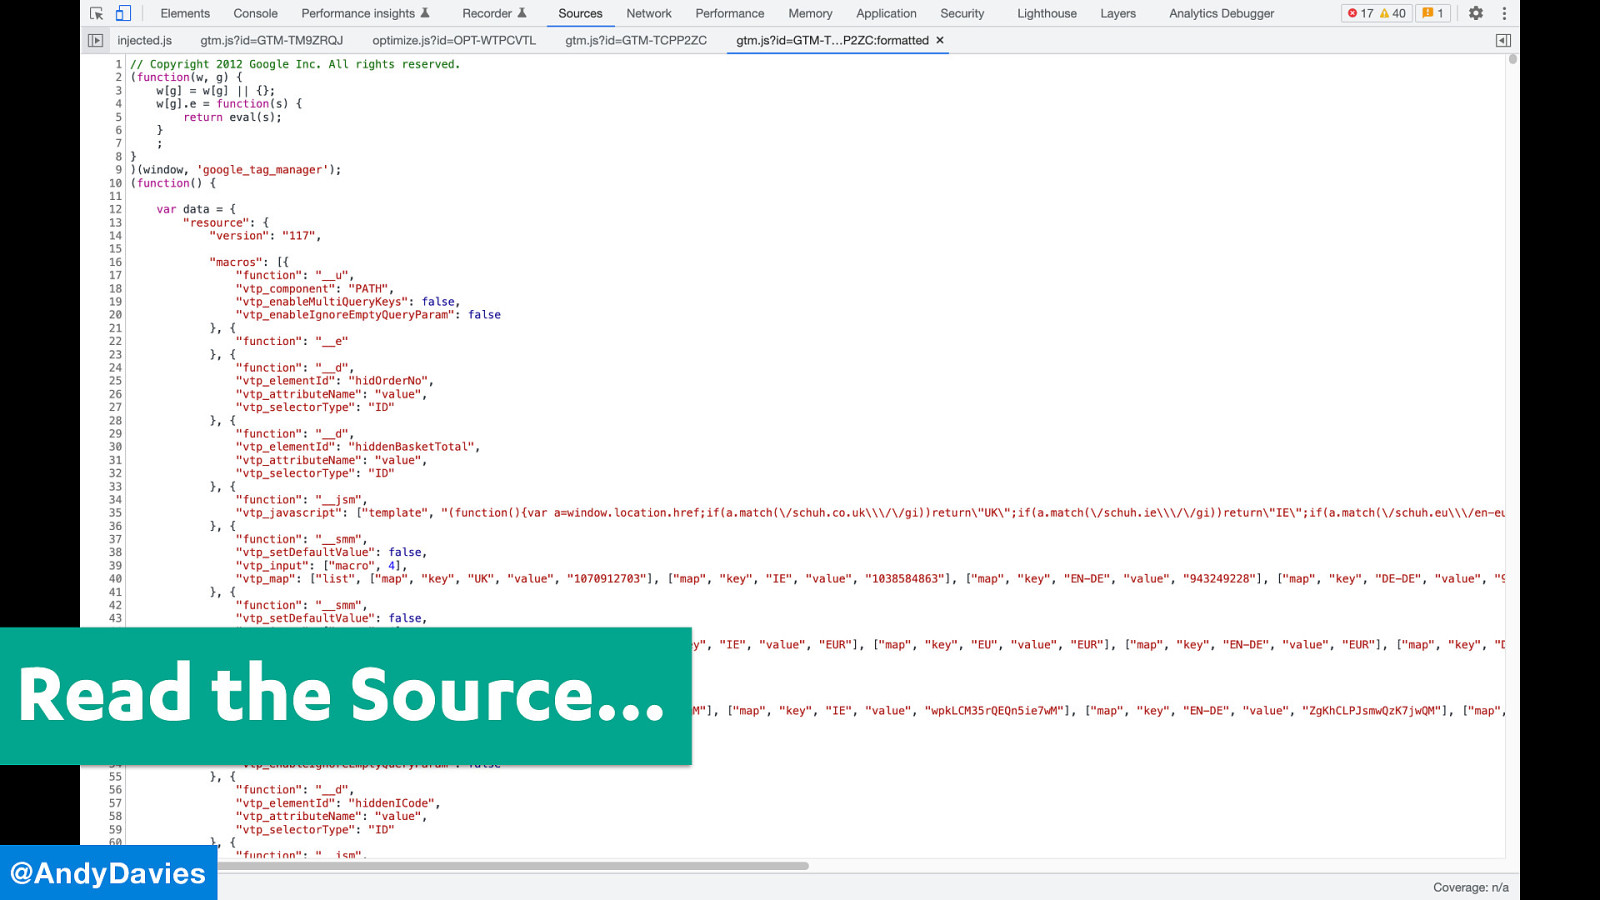Click the Coverage: n/a status text
This screenshot has width=1600, height=900.
click(1470, 887)
